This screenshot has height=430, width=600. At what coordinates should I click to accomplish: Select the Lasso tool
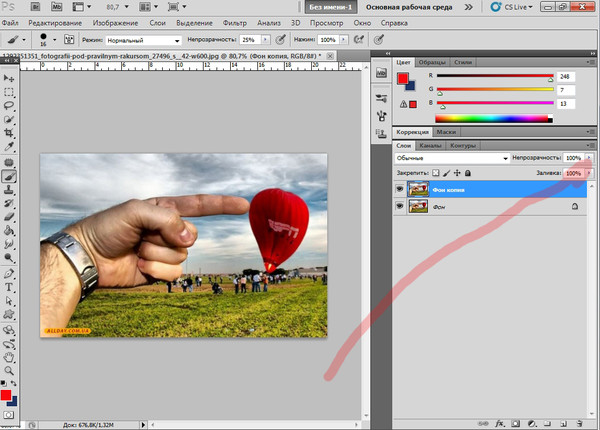click(9, 106)
